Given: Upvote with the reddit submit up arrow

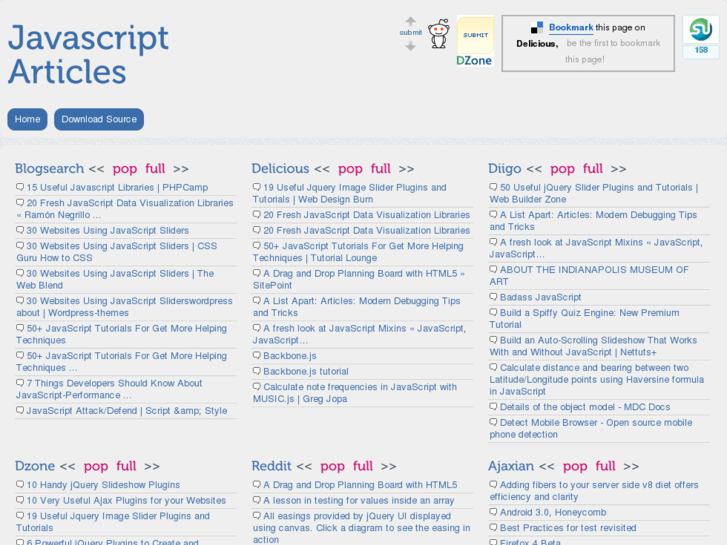Looking at the screenshot, I should 410,21.
